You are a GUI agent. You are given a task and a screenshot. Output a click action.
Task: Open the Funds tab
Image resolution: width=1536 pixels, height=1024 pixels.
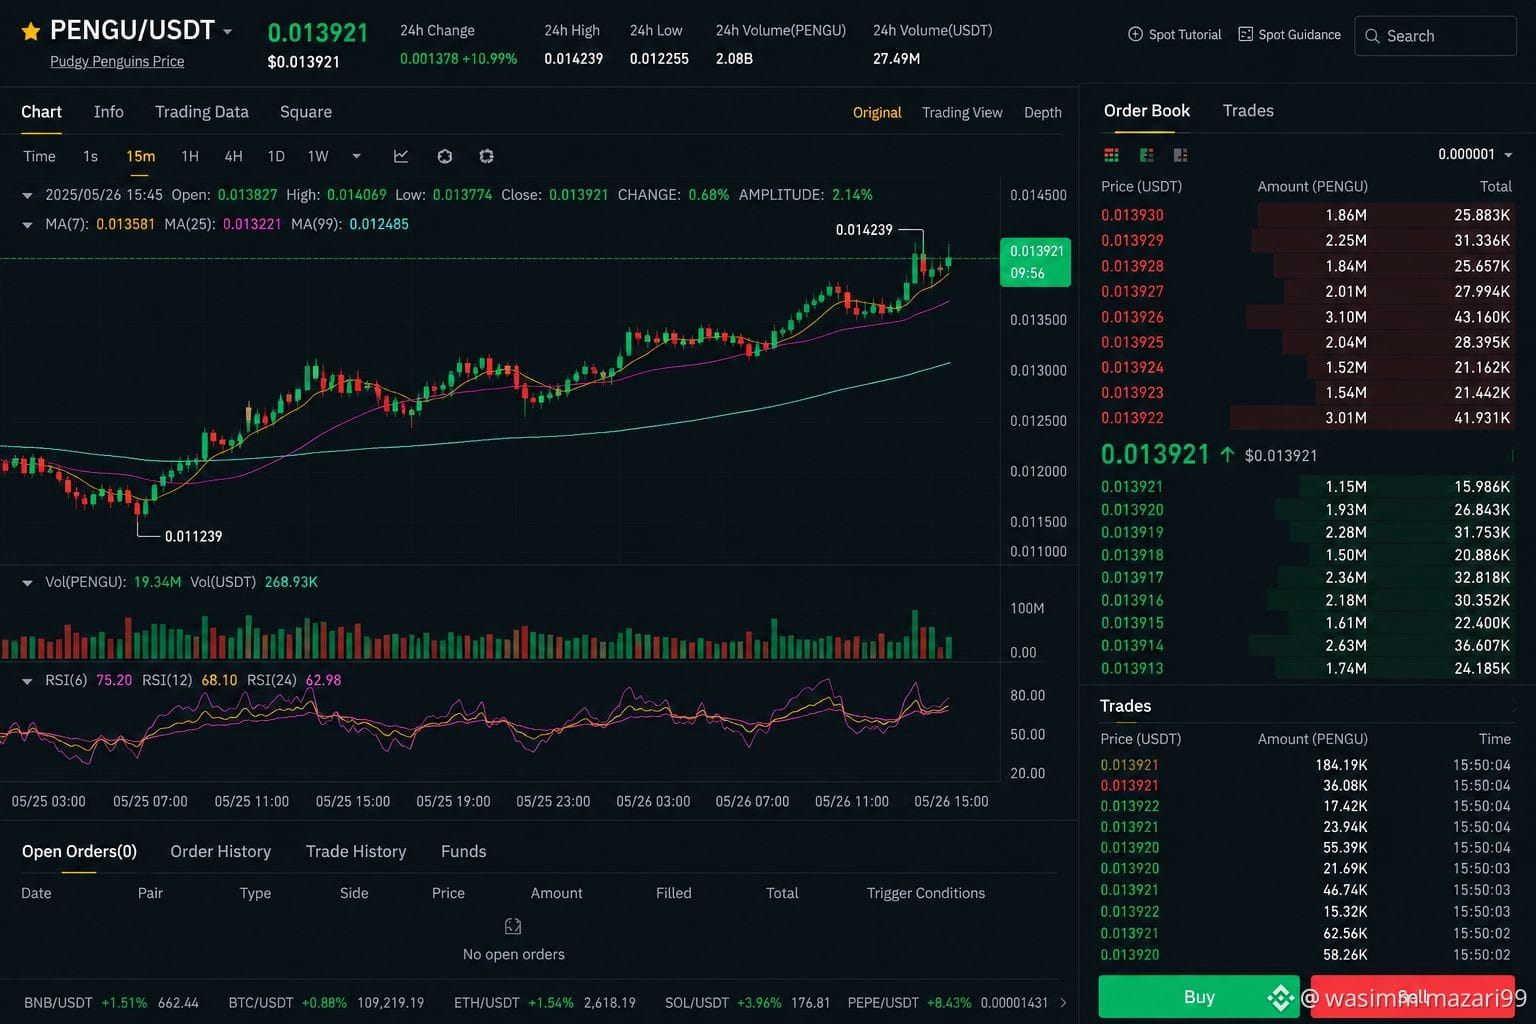[464, 852]
